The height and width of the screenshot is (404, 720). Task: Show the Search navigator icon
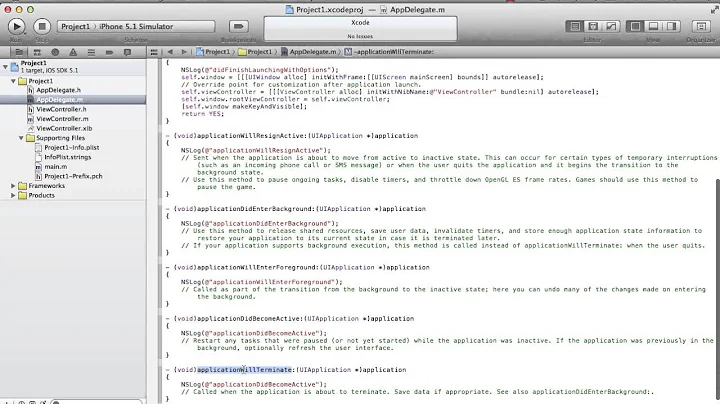click(55, 52)
